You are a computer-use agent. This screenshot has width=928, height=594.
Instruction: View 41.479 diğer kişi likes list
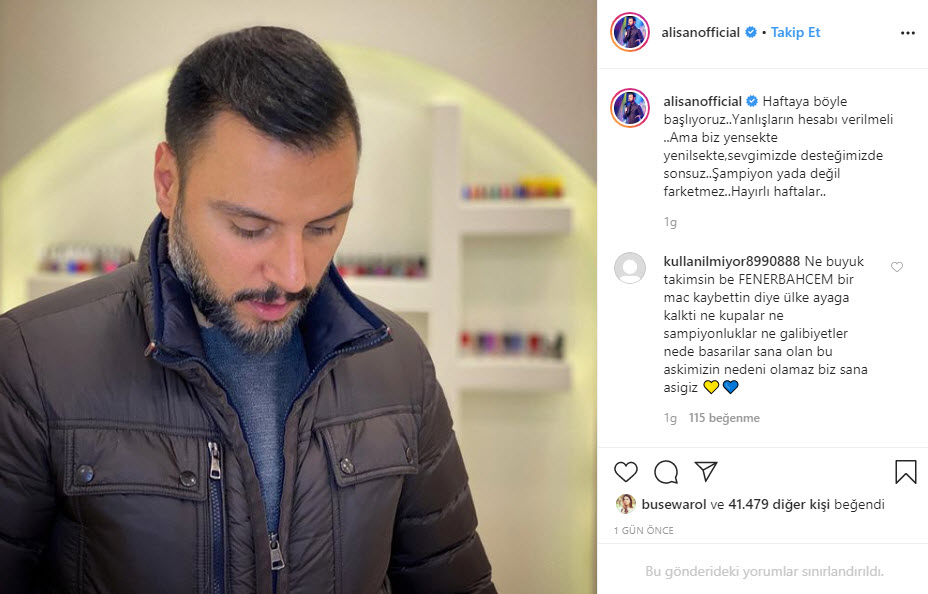click(779, 504)
